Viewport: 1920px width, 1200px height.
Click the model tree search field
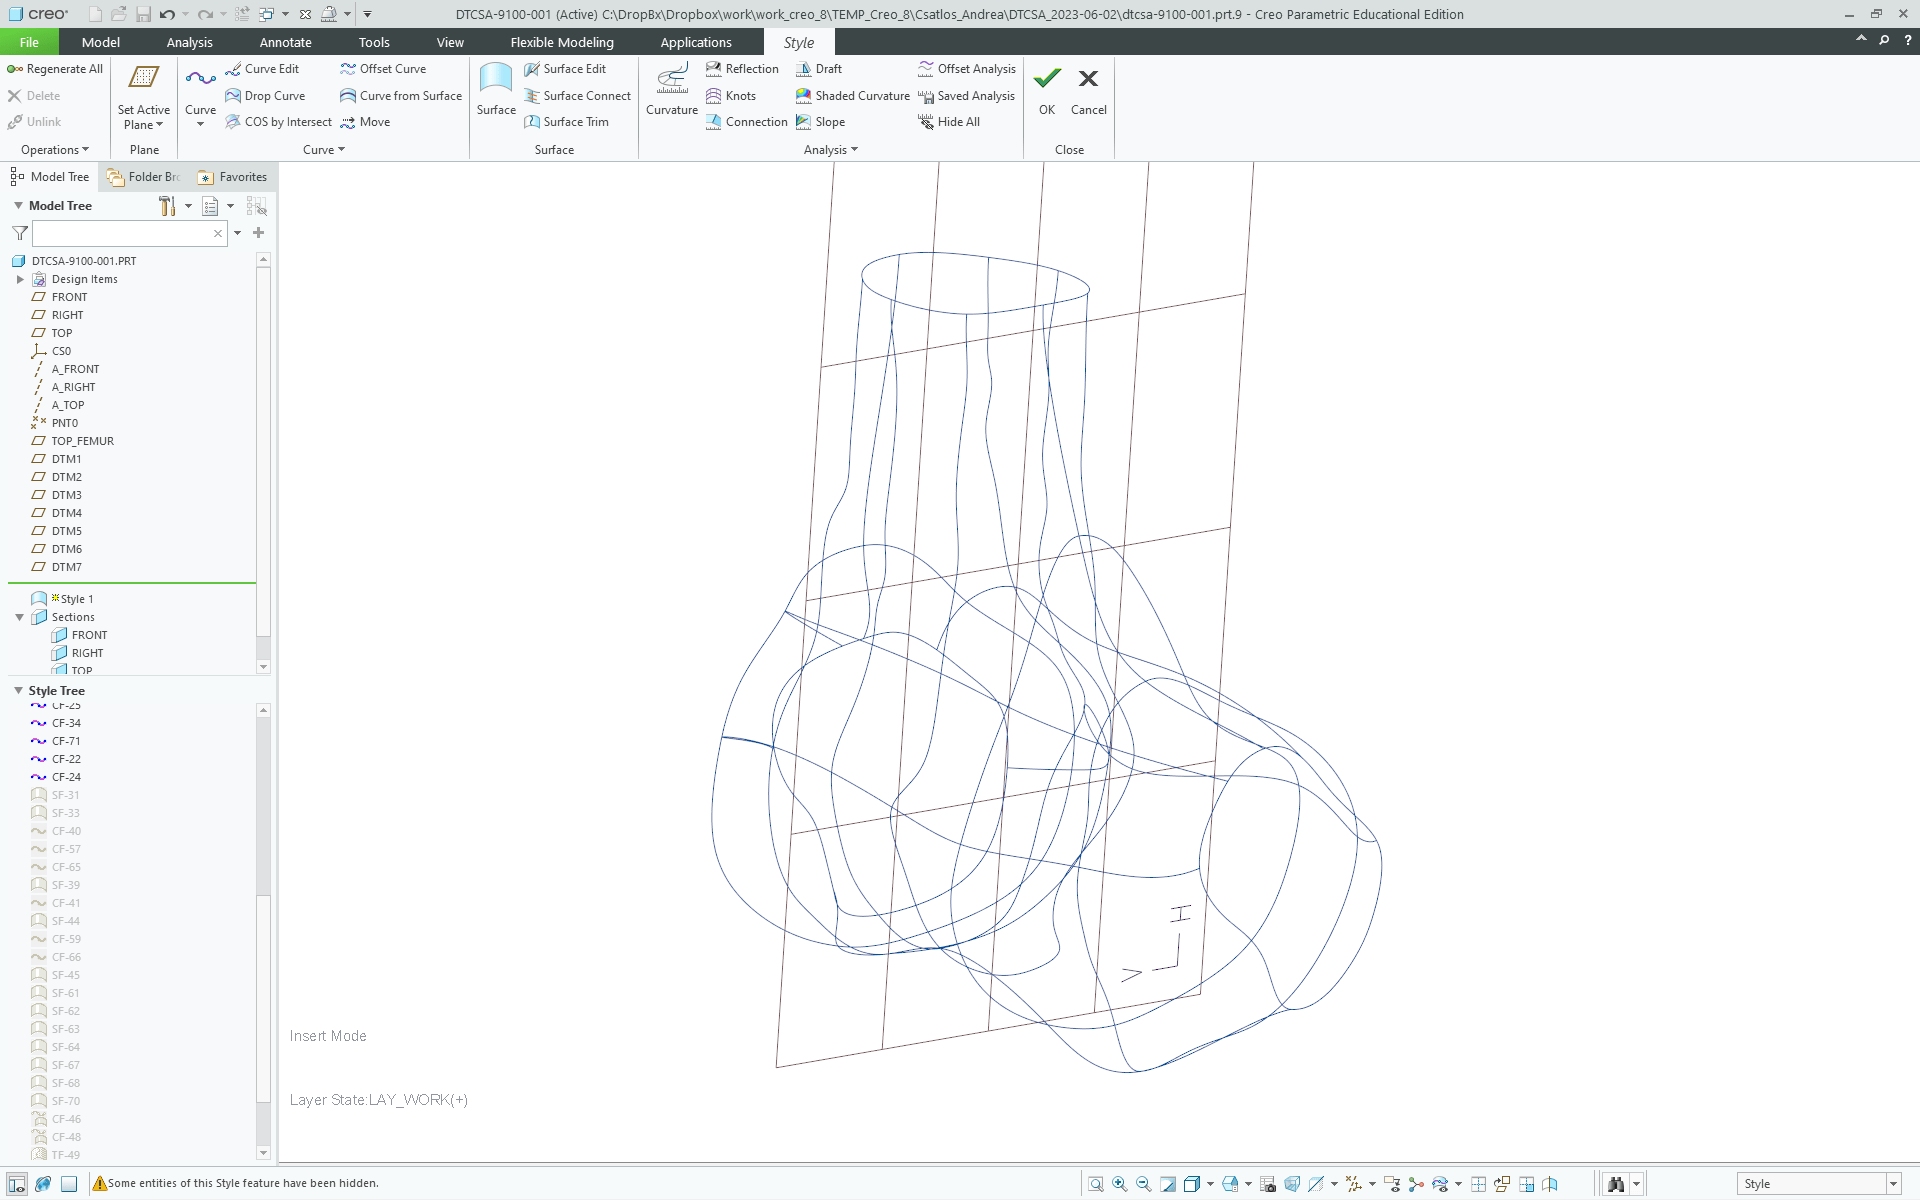(x=120, y=233)
